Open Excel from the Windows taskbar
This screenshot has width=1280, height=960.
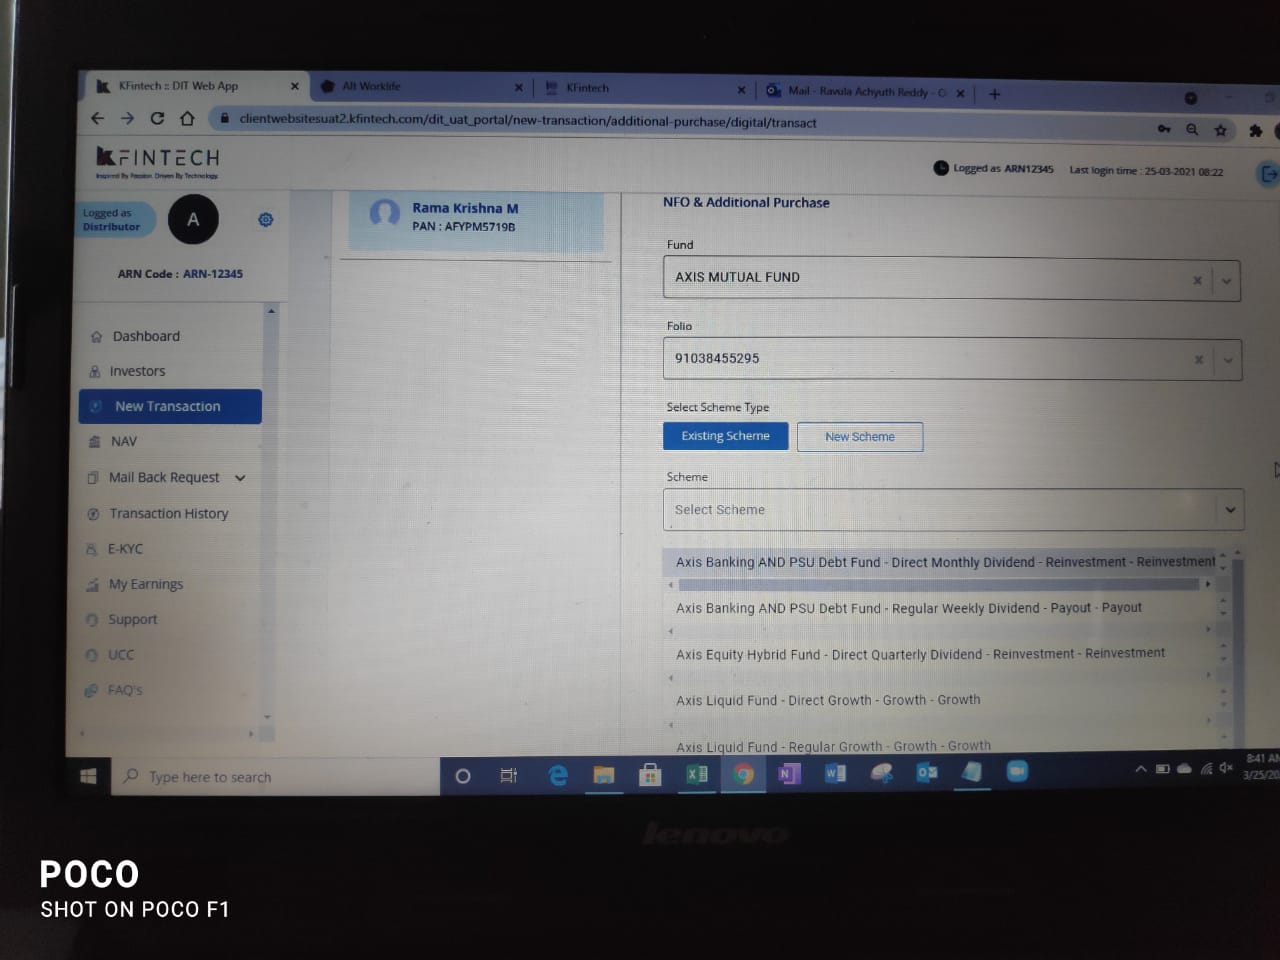pos(697,774)
